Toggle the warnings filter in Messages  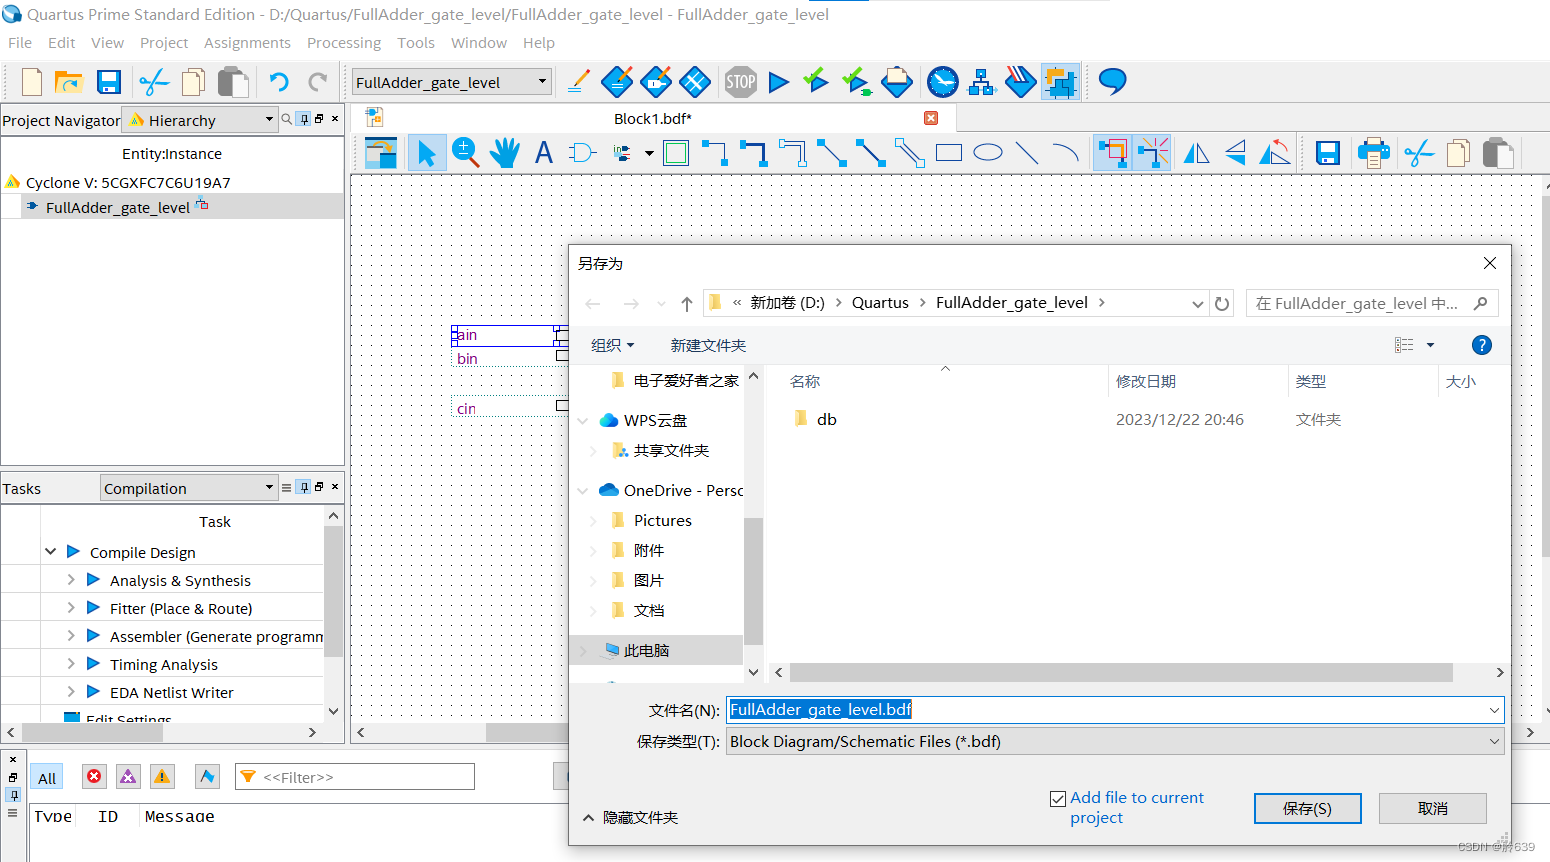[x=162, y=777]
